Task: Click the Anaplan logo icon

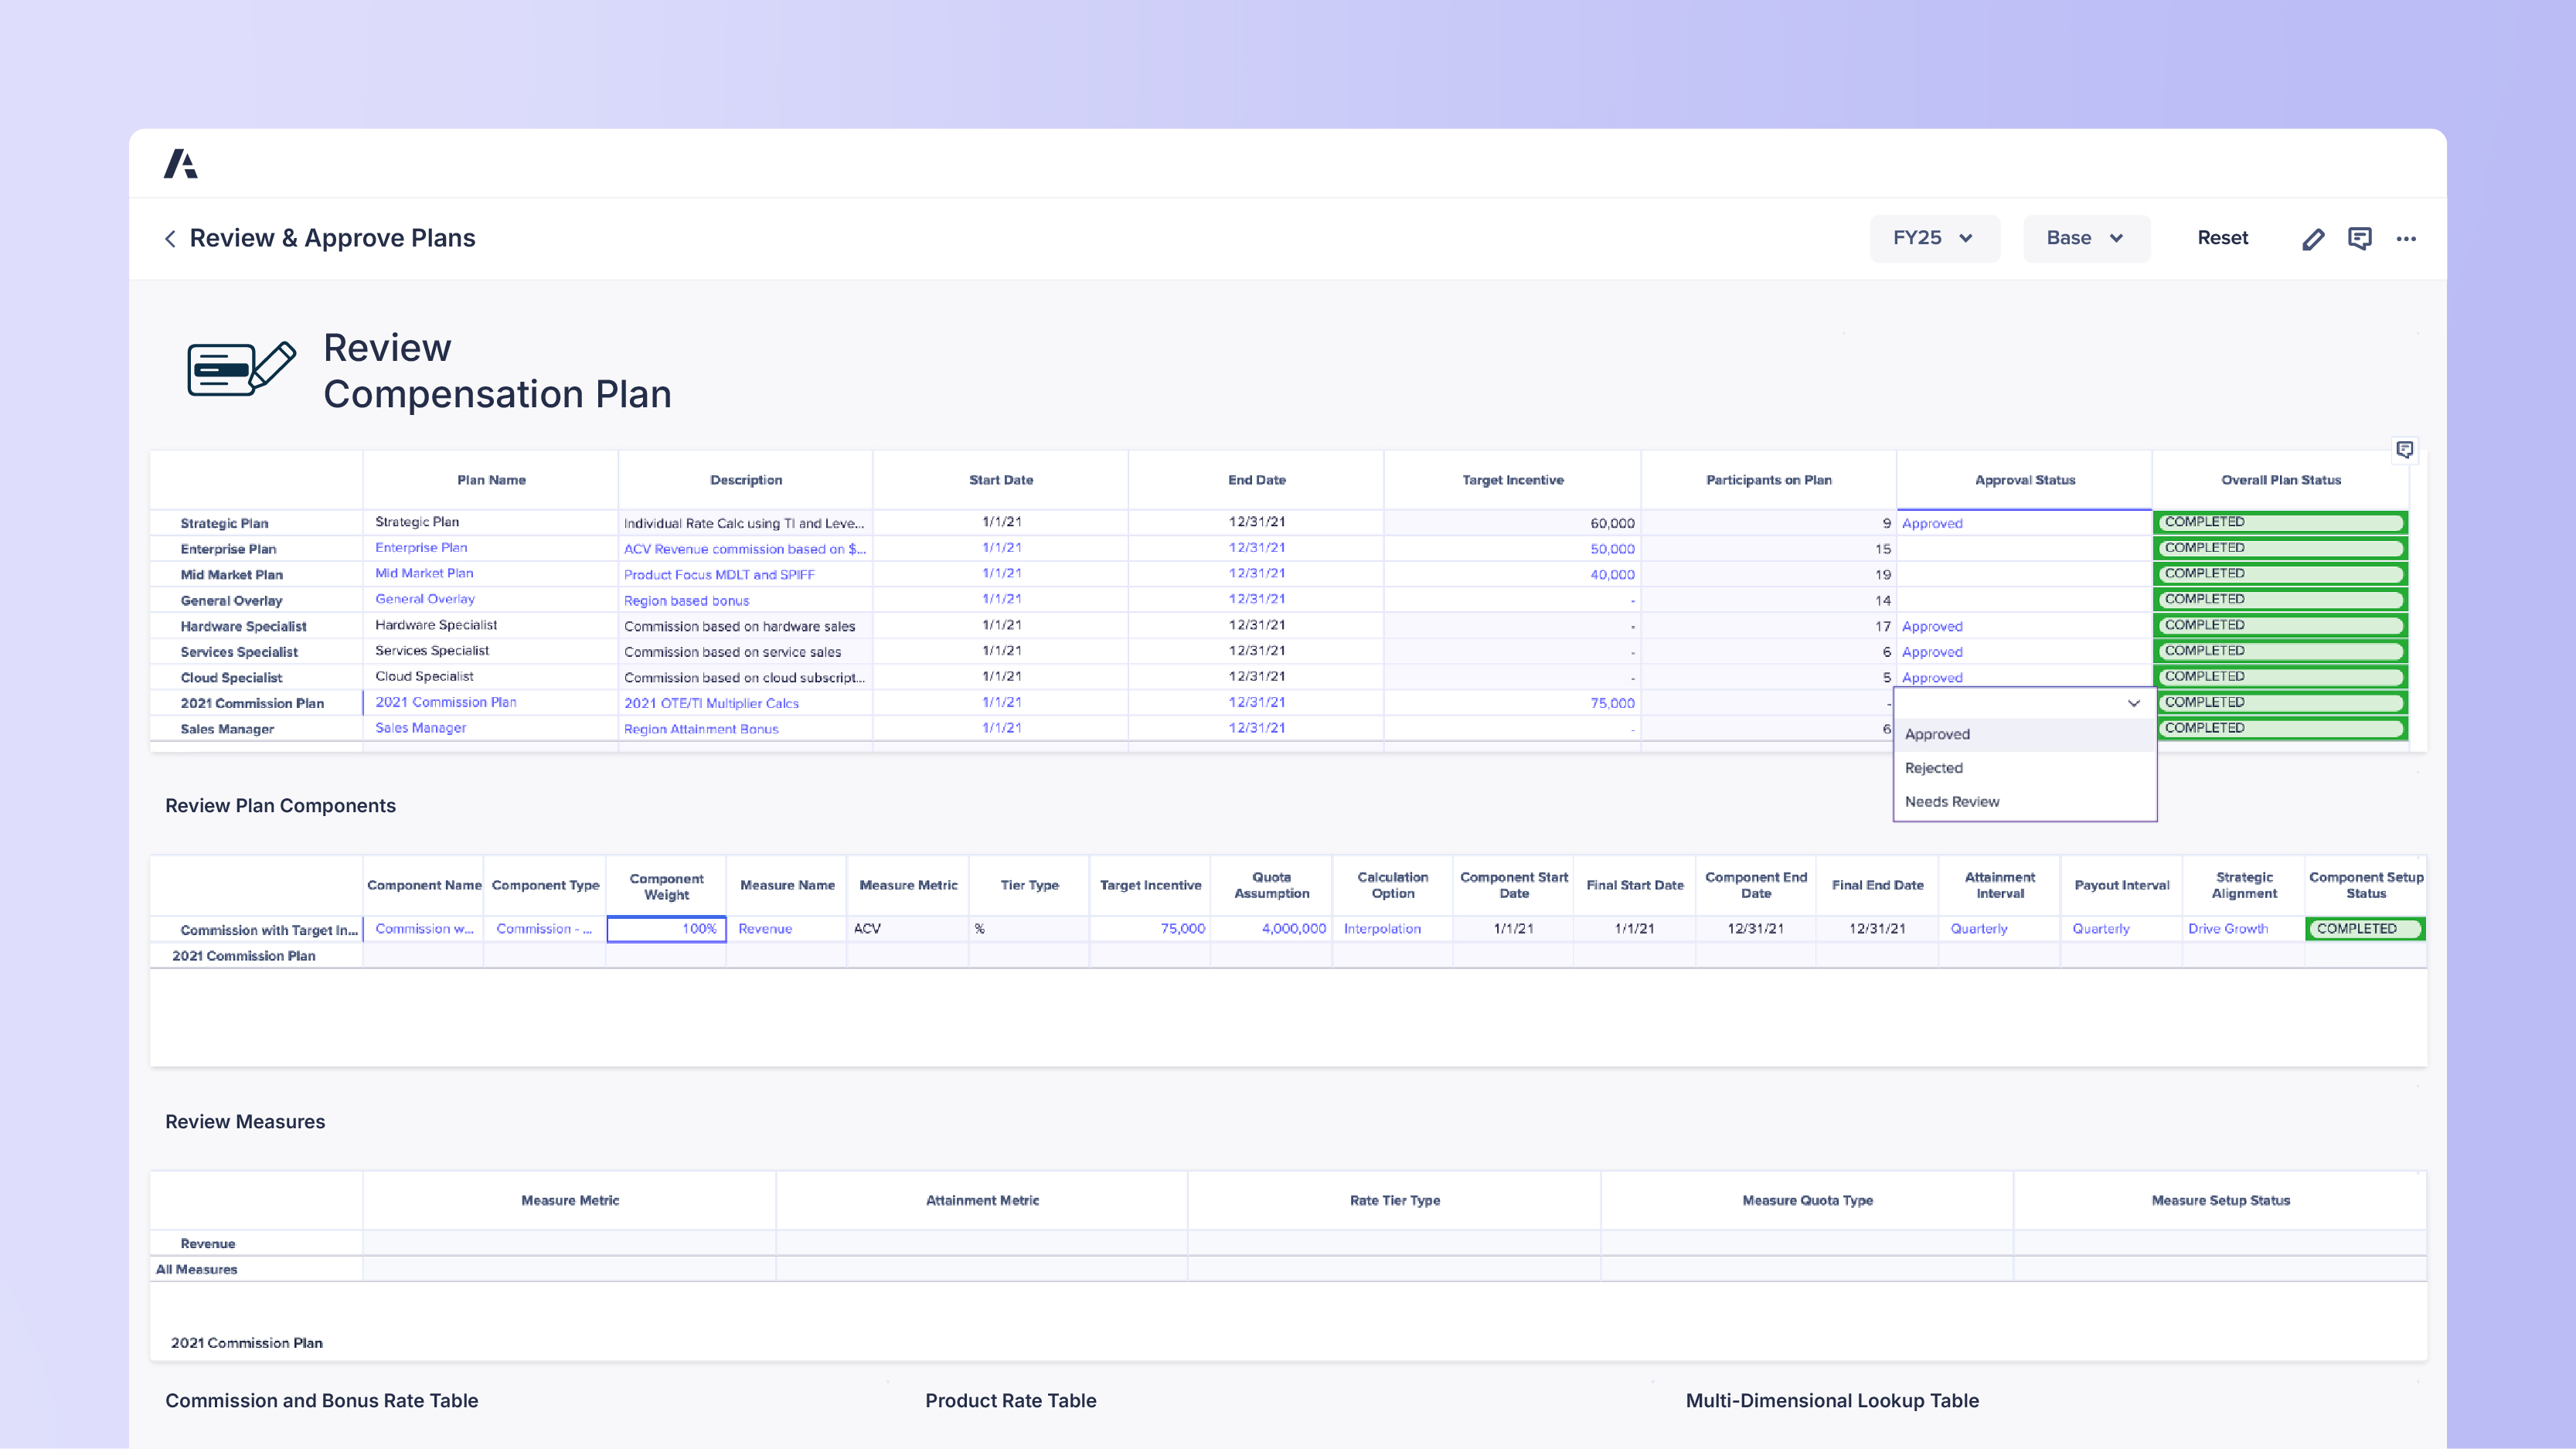Action: 181,163
